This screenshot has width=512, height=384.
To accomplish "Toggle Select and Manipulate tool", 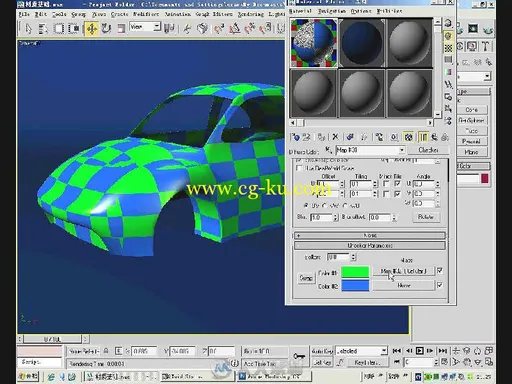I will pos(187,29).
